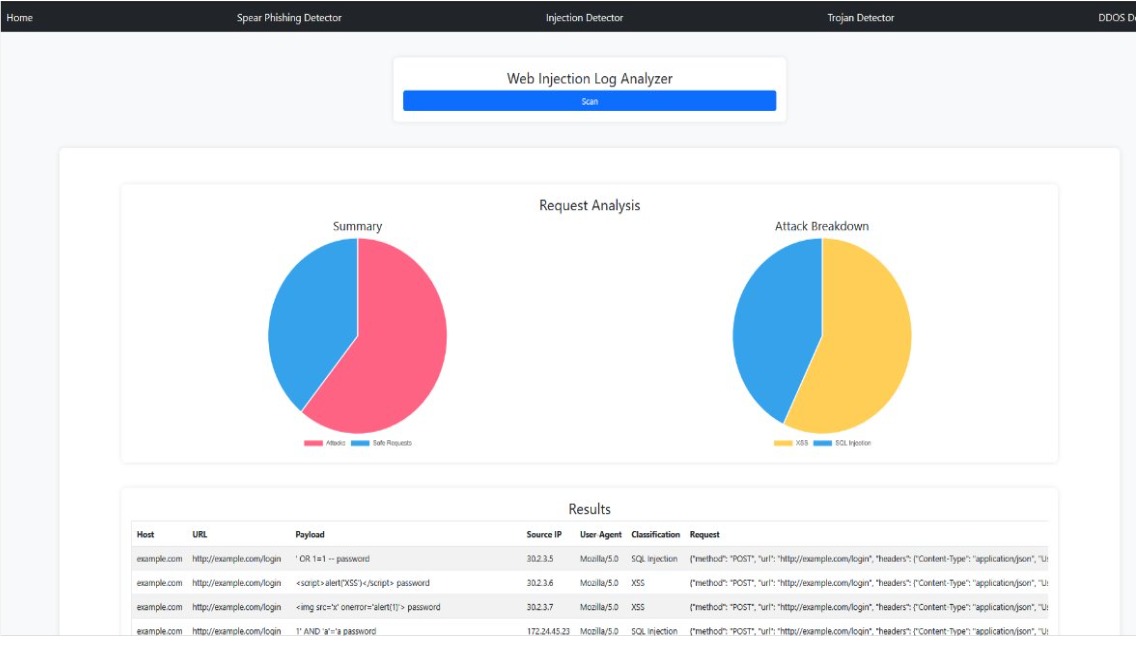Toggle the Safe Requests legend entry
The width and height of the screenshot is (1136, 650).
(x=381, y=443)
